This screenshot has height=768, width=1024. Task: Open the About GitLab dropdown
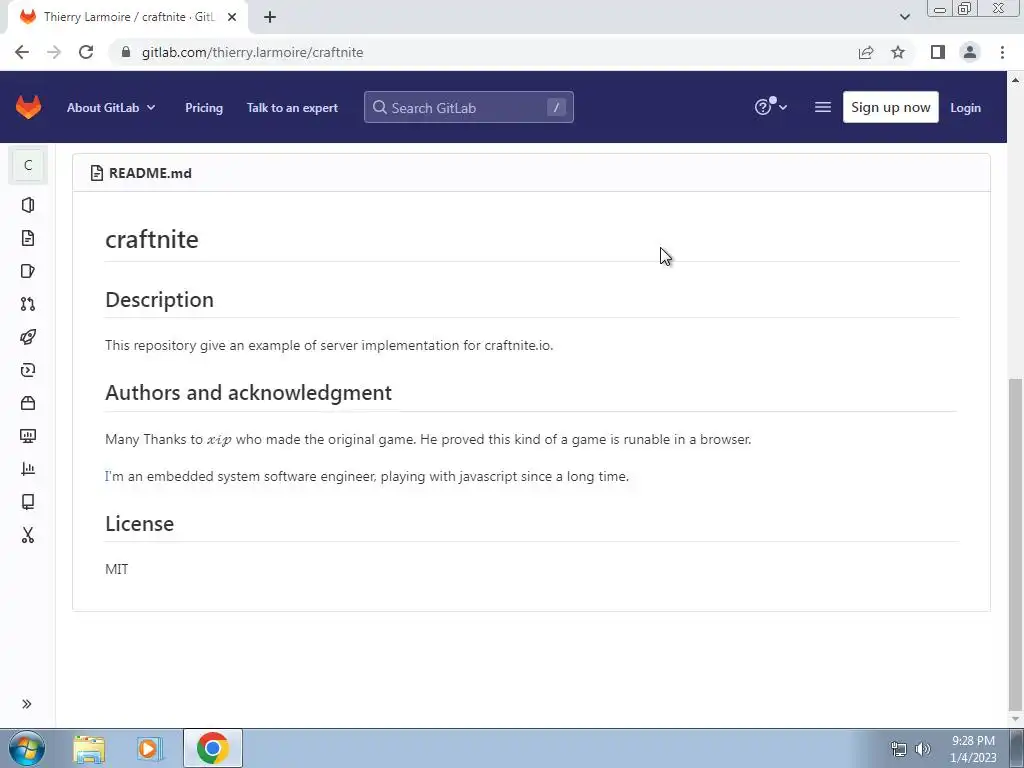coord(111,108)
